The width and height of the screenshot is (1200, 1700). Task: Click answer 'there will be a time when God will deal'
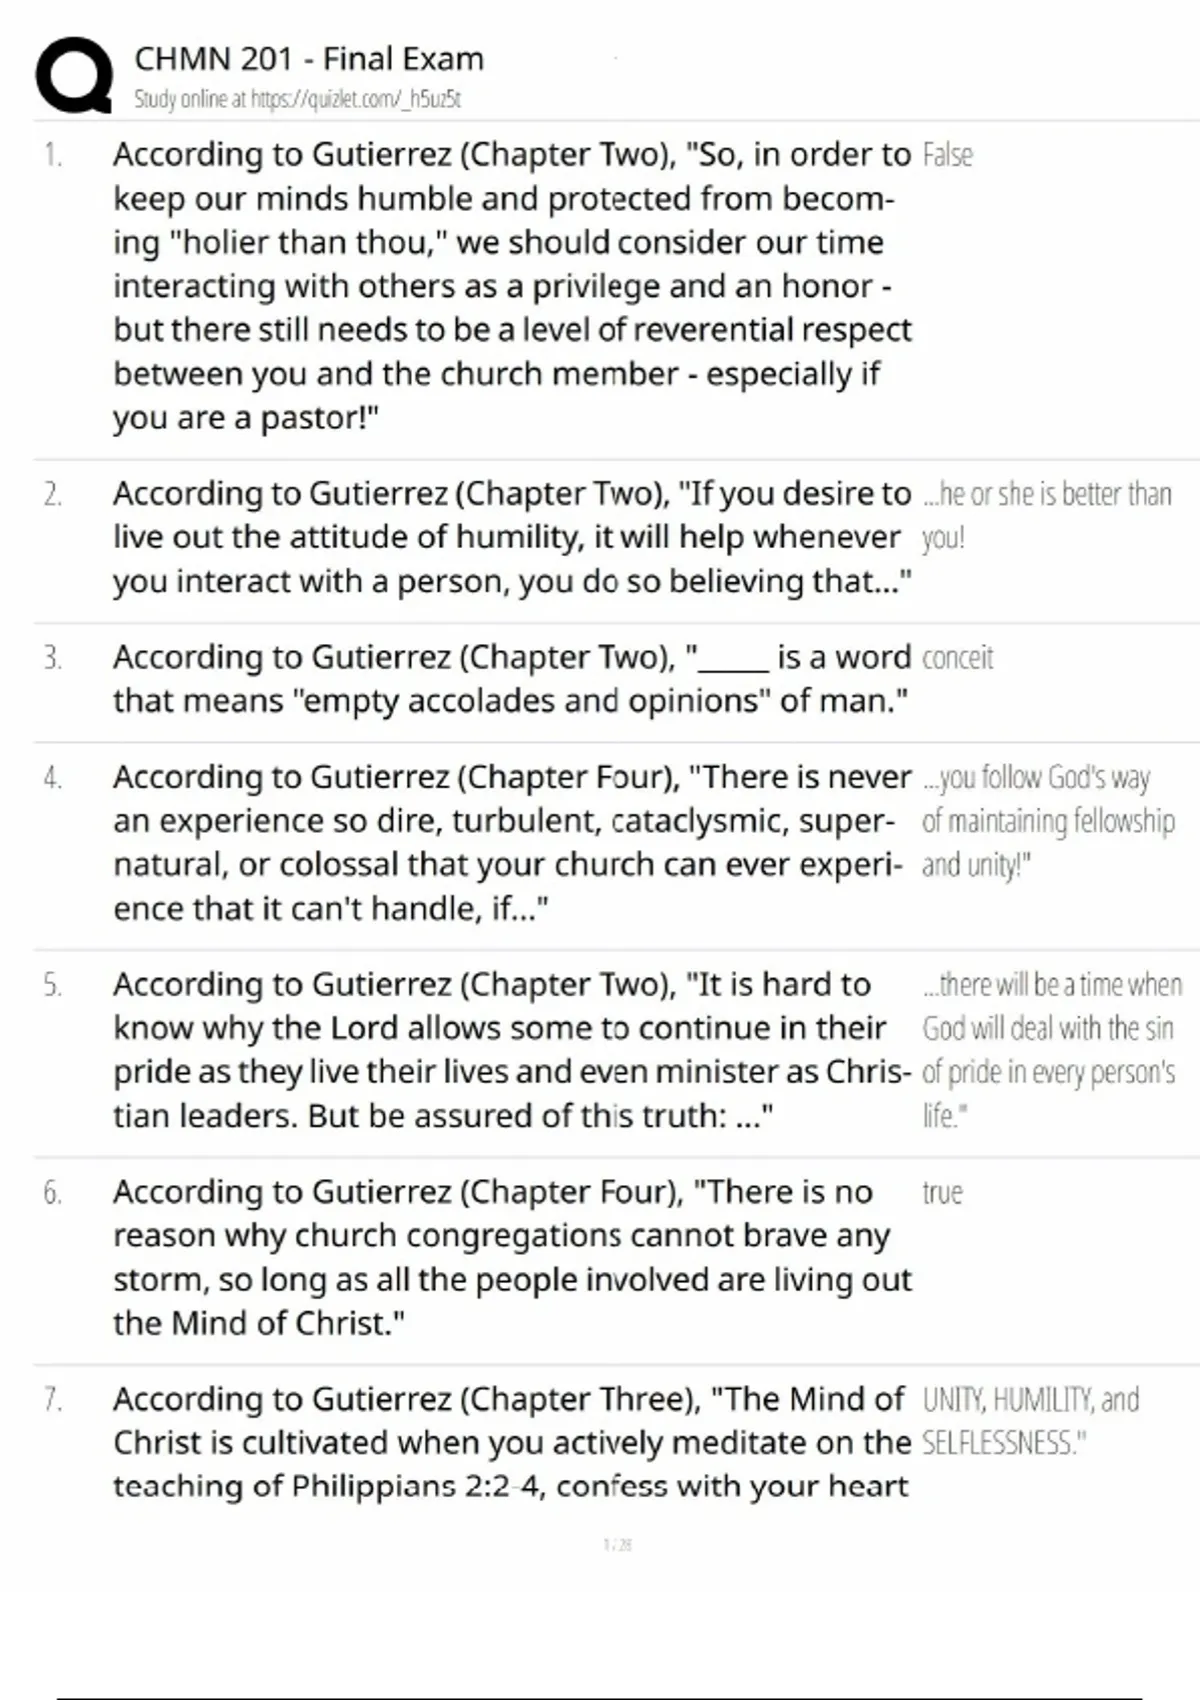(1052, 1050)
